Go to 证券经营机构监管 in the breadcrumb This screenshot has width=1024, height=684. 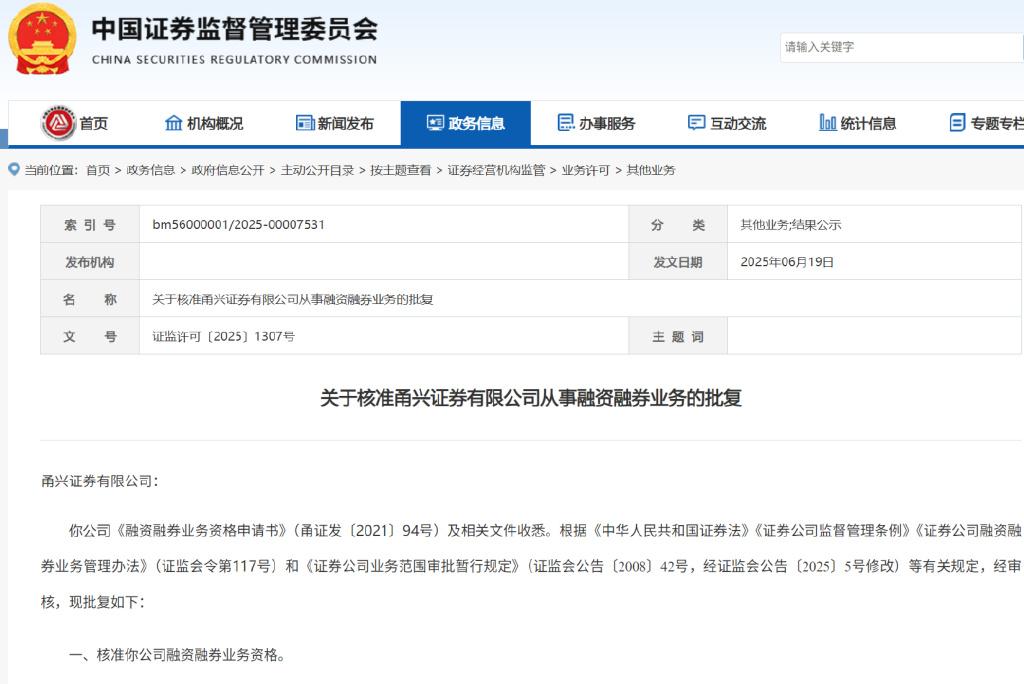[496, 170]
